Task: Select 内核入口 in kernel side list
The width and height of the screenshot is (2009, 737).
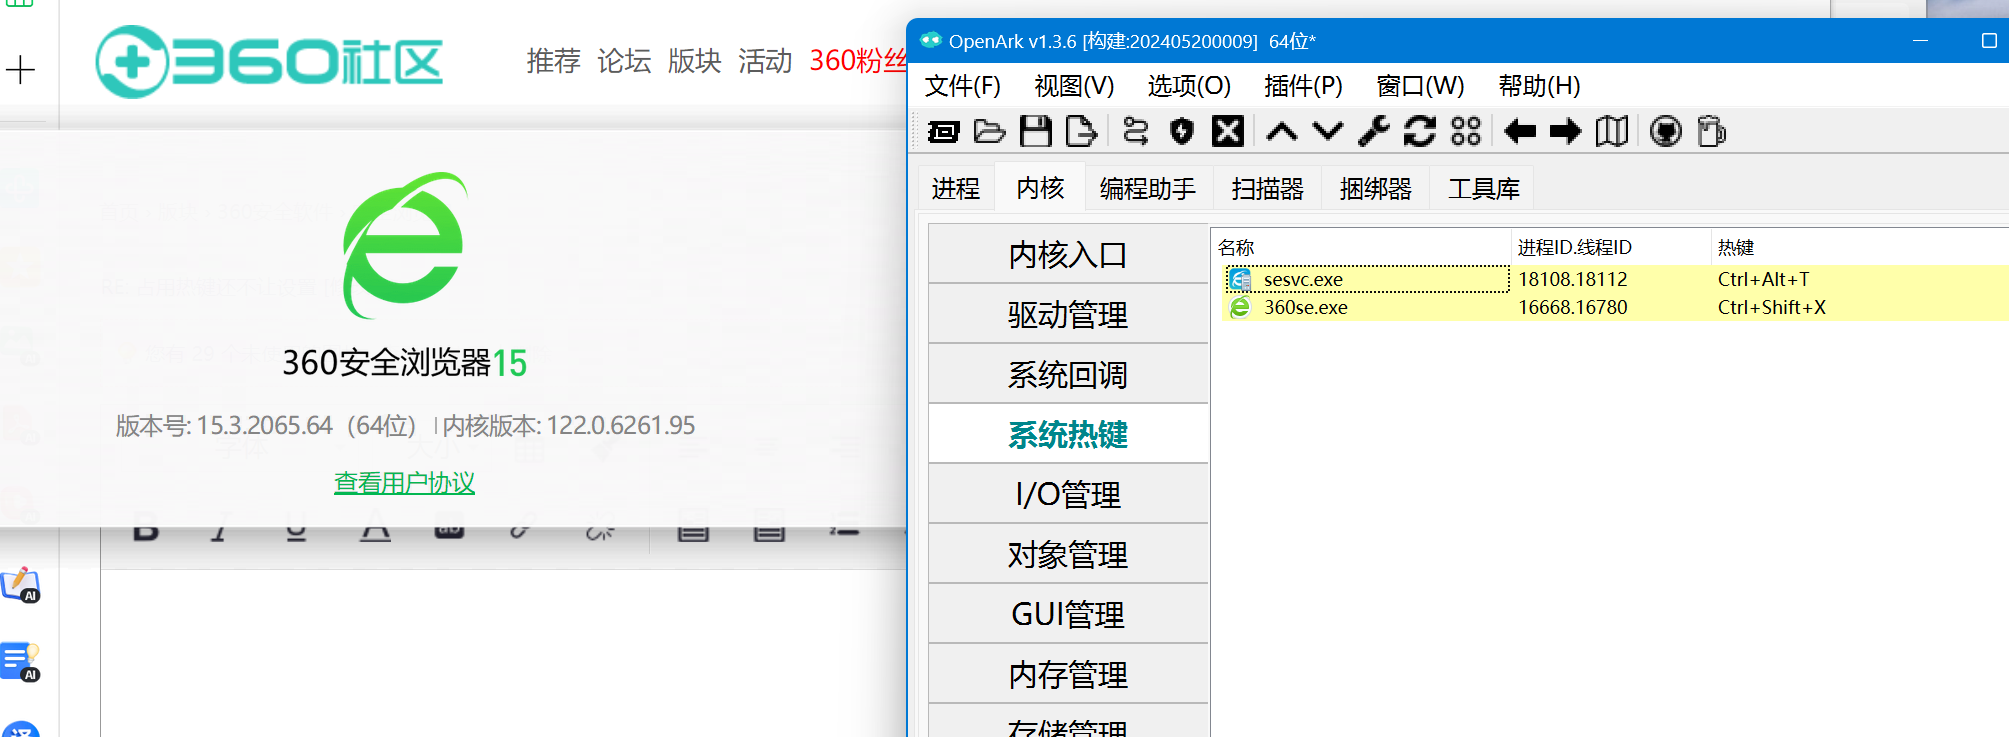Action: point(1068,254)
